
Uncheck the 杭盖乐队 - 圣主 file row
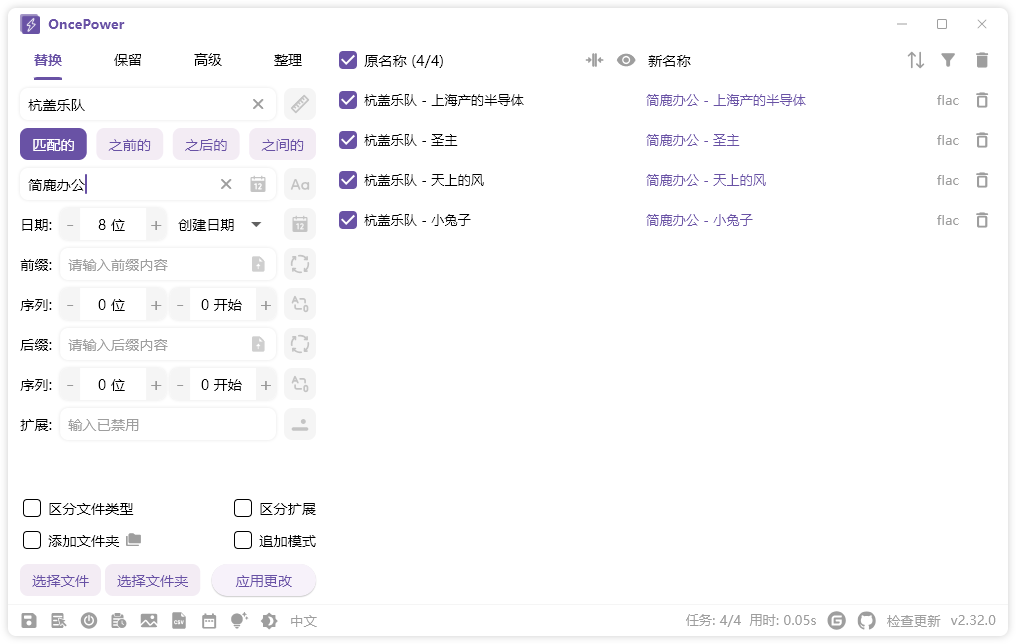tap(348, 140)
